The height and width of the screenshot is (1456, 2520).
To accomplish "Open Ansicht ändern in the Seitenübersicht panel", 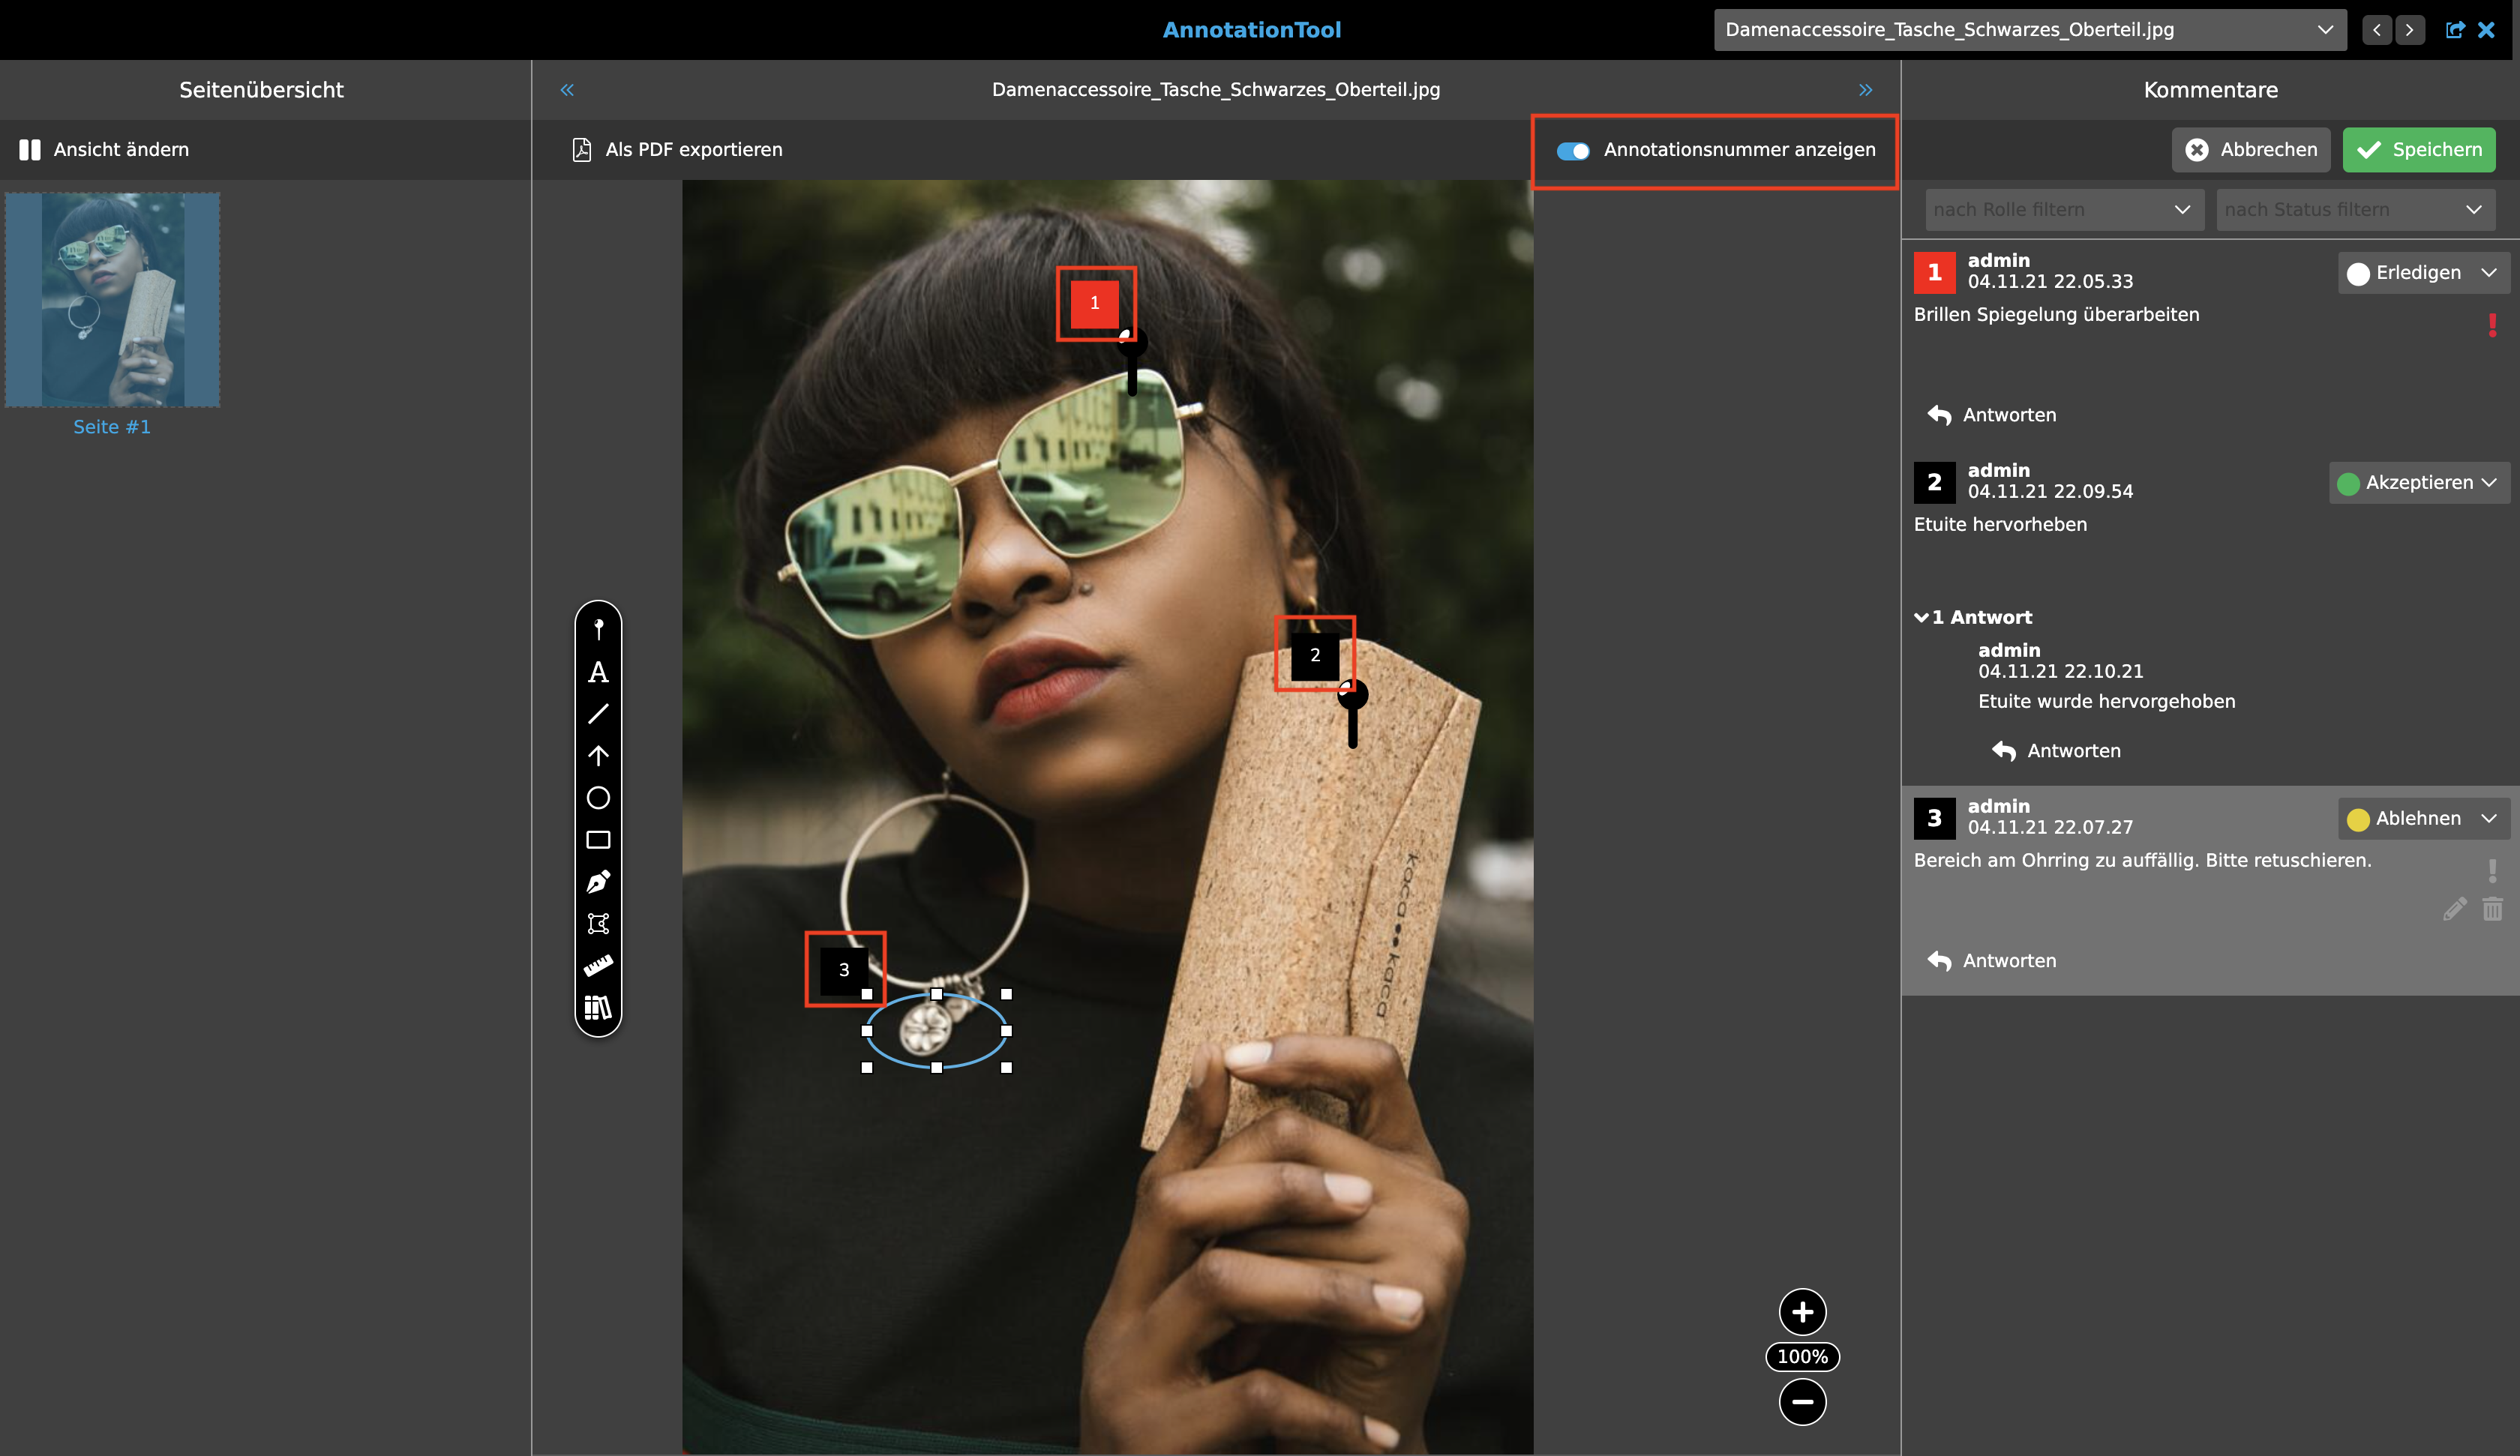I will (x=103, y=149).
